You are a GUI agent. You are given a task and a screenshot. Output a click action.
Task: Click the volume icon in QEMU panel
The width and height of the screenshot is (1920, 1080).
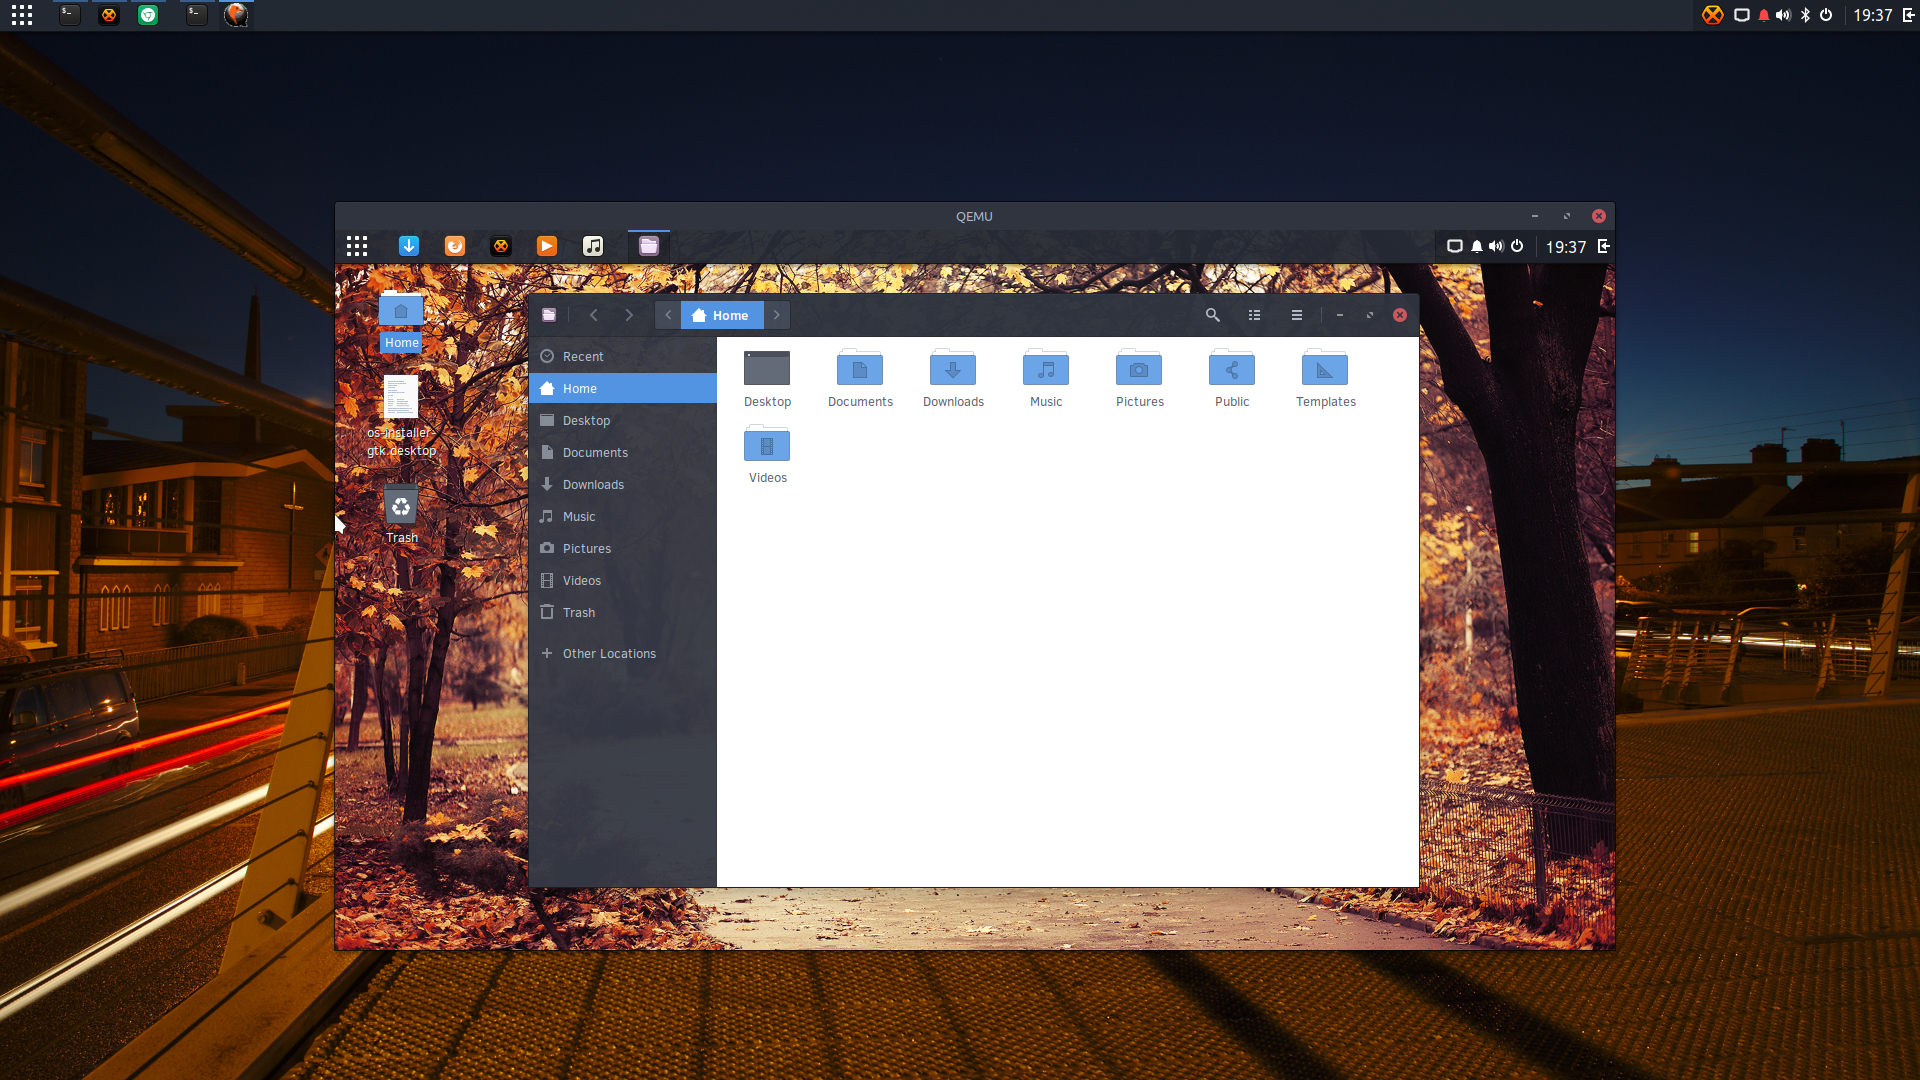(1496, 246)
